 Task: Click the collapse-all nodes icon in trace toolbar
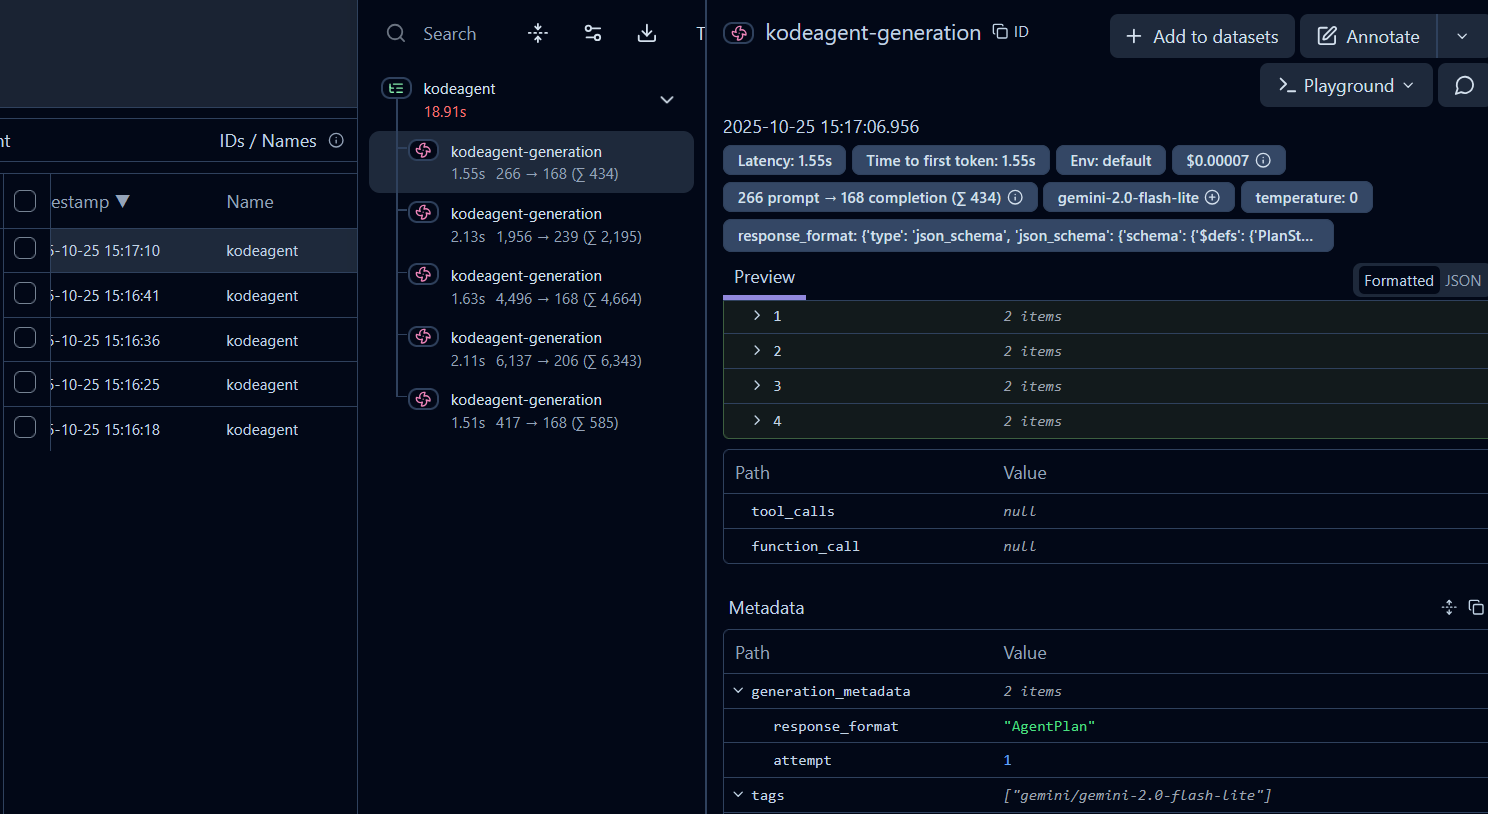(538, 34)
